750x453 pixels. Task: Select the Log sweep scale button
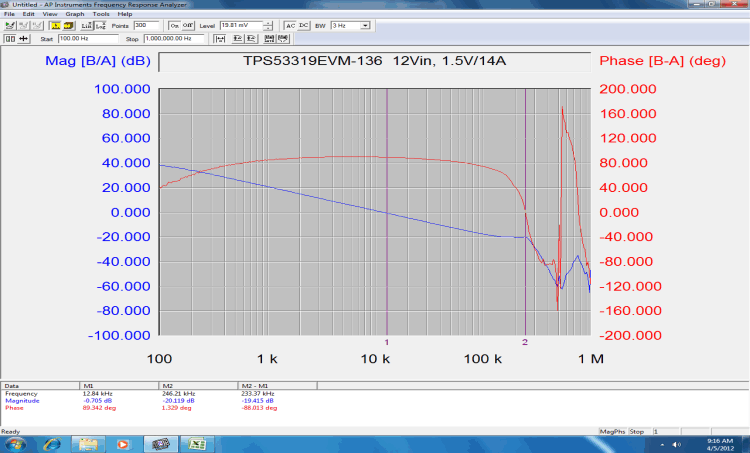(98, 24)
